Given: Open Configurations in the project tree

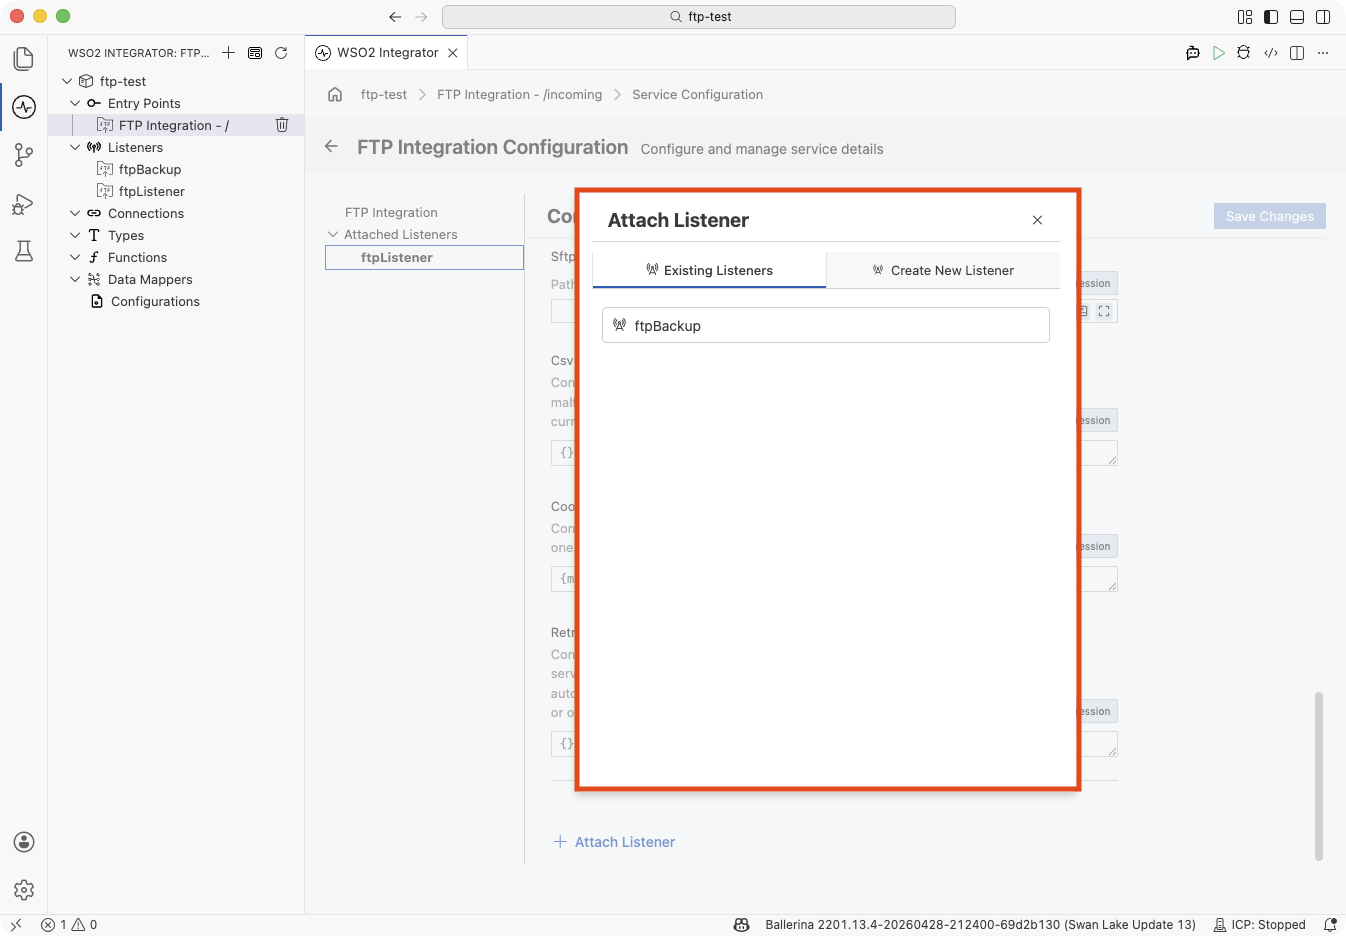Looking at the screenshot, I should pos(155,301).
